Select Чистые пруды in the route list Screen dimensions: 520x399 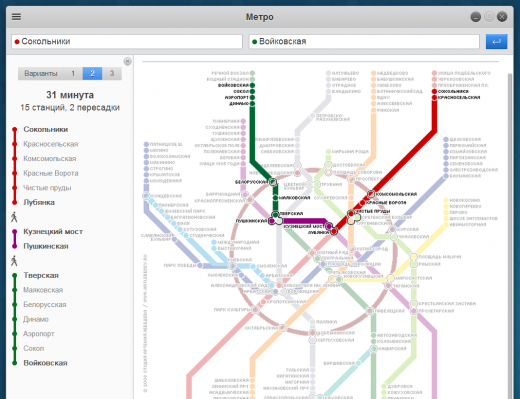coord(47,188)
